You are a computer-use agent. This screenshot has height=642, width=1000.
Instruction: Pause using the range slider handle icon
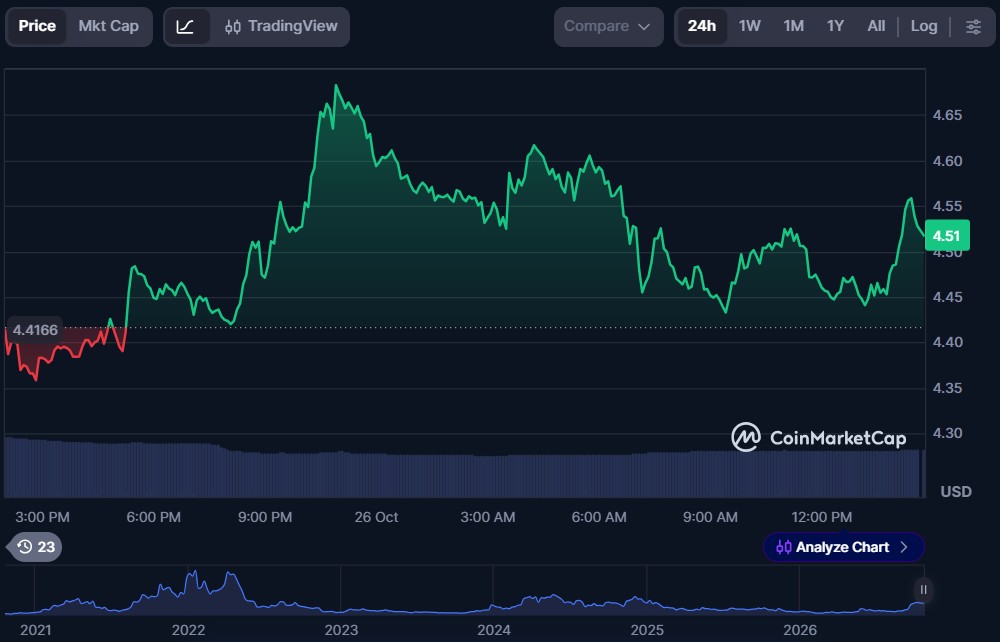tap(923, 590)
